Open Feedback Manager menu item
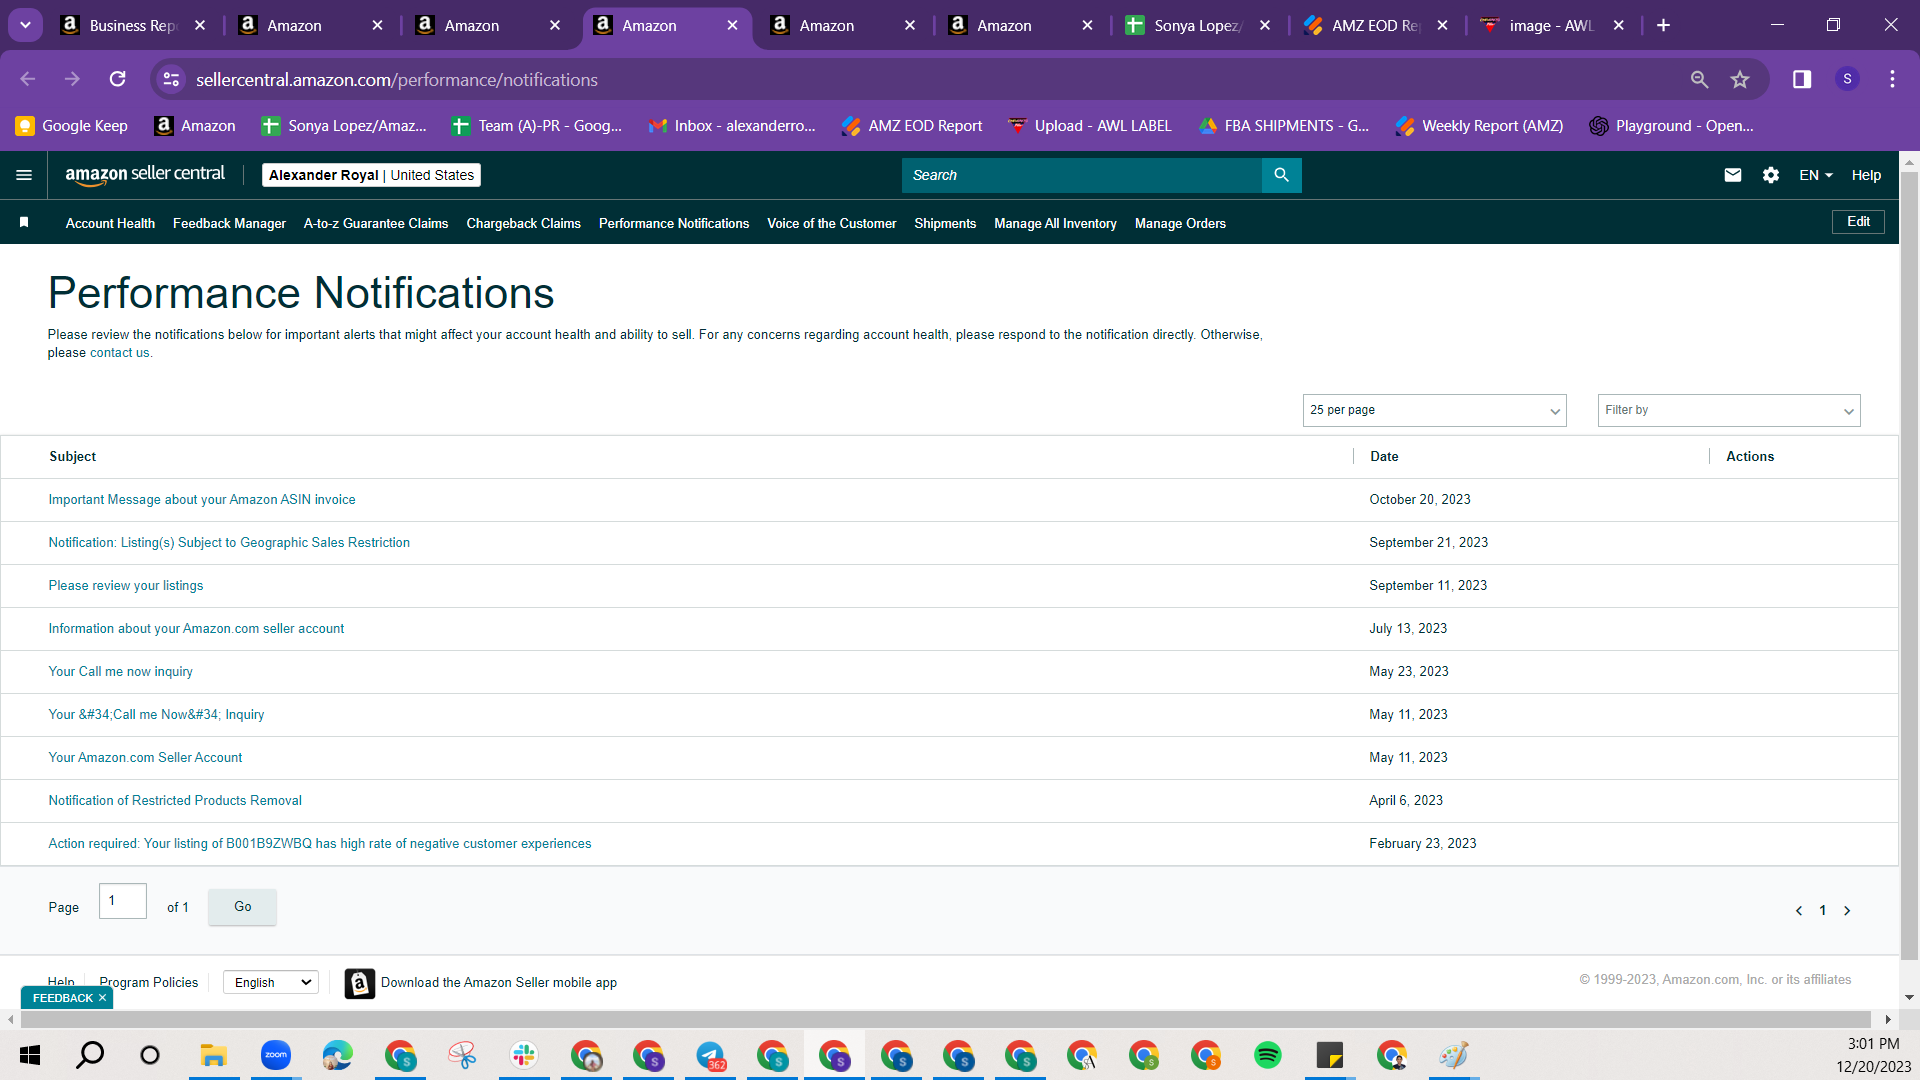This screenshot has height=1080, width=1920. [229, 223]
